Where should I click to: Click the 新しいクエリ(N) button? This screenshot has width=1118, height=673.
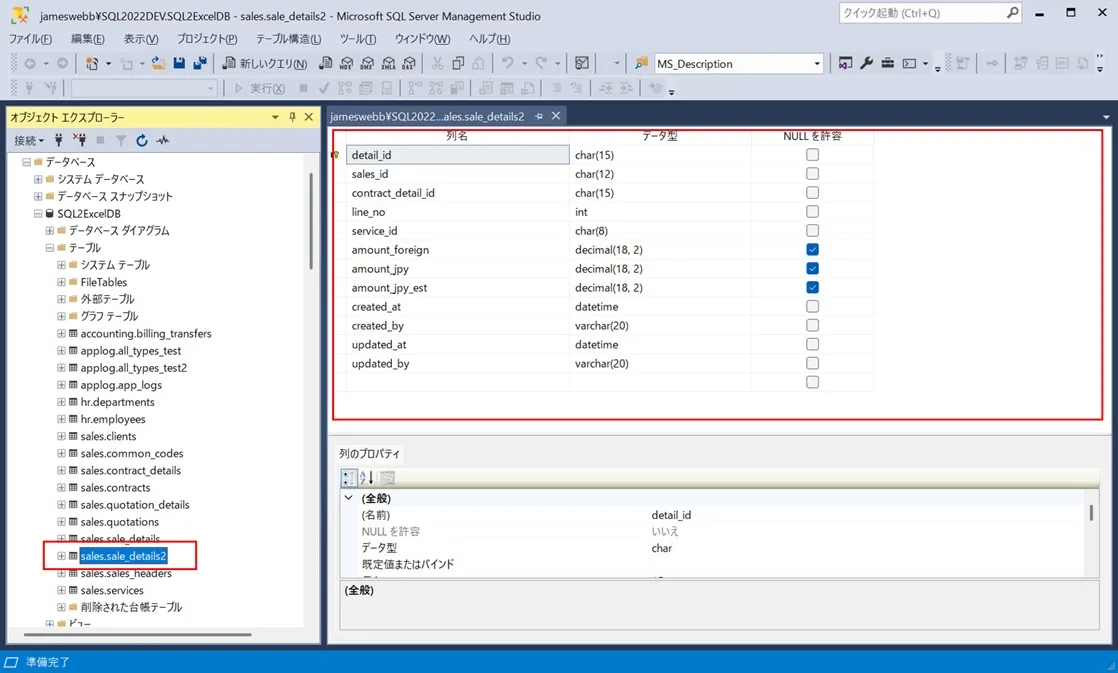tap(265, 63)
